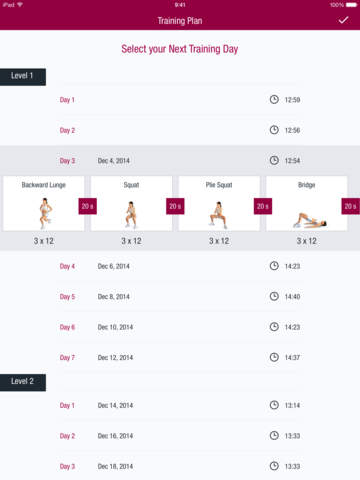Expand Day 4 dated Dec 6, 2014
Image resolution: width=360 pixels, height=480 pixels.
click(180, 266)
